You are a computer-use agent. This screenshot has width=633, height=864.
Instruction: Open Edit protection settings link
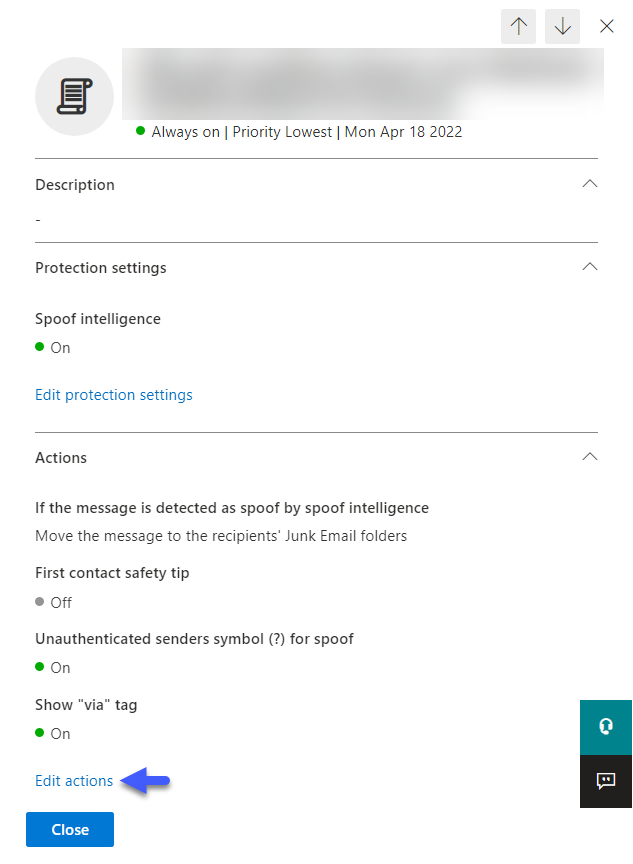tap(114, 395)
